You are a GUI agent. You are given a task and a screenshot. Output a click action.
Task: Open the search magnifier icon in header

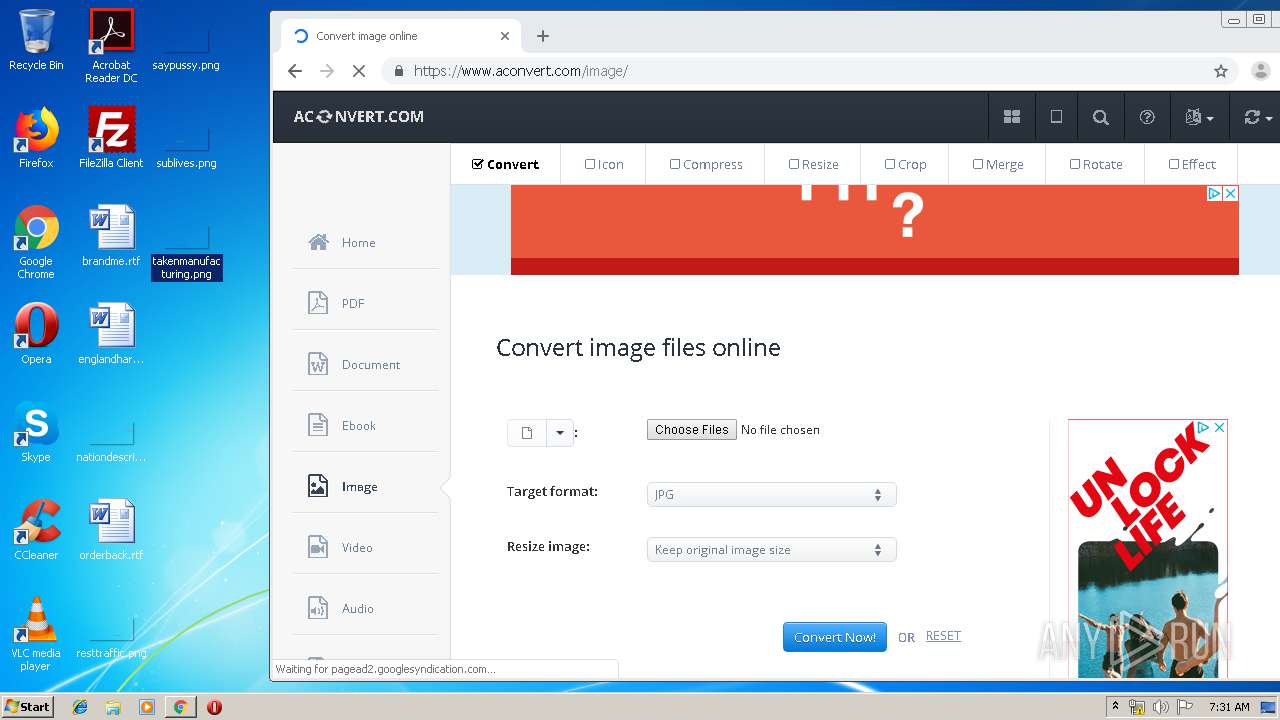click(x=1101, y=117)
